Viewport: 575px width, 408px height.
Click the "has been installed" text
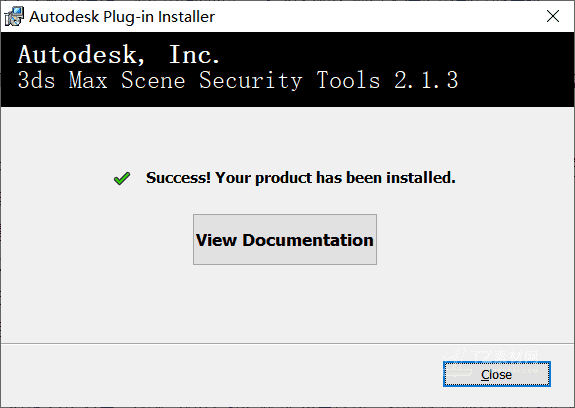(385, 178)
